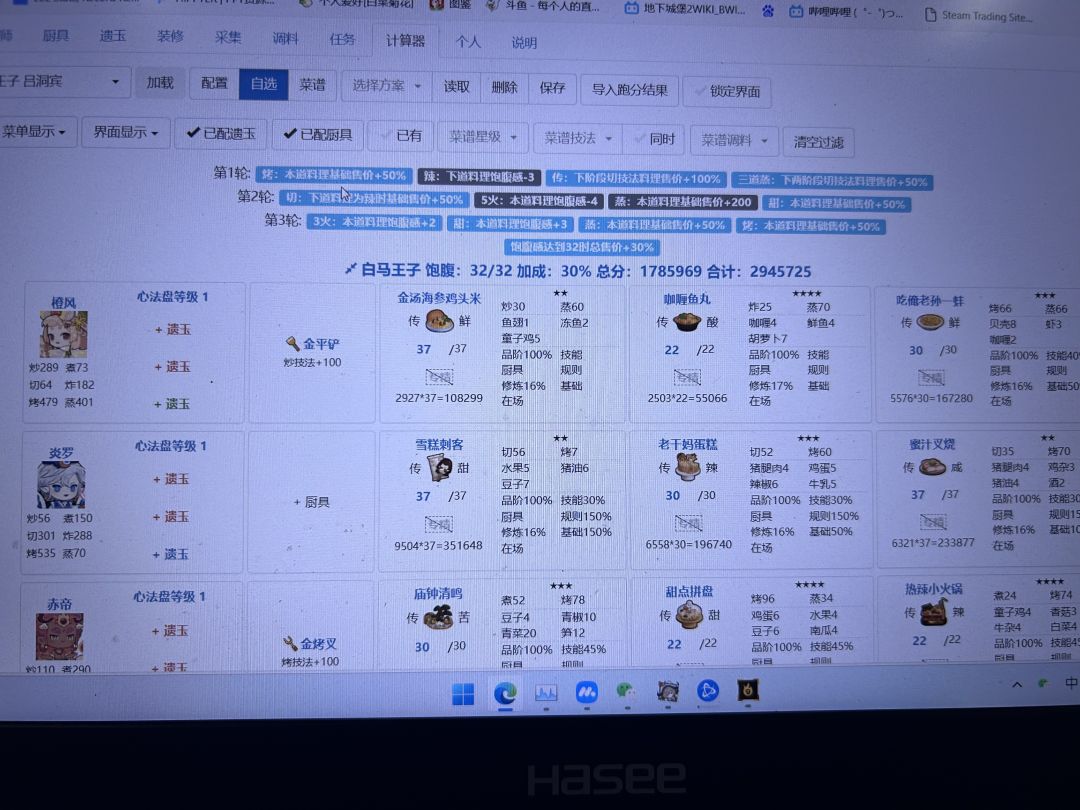Switch to the 厨具 tab

pos(56,35)
